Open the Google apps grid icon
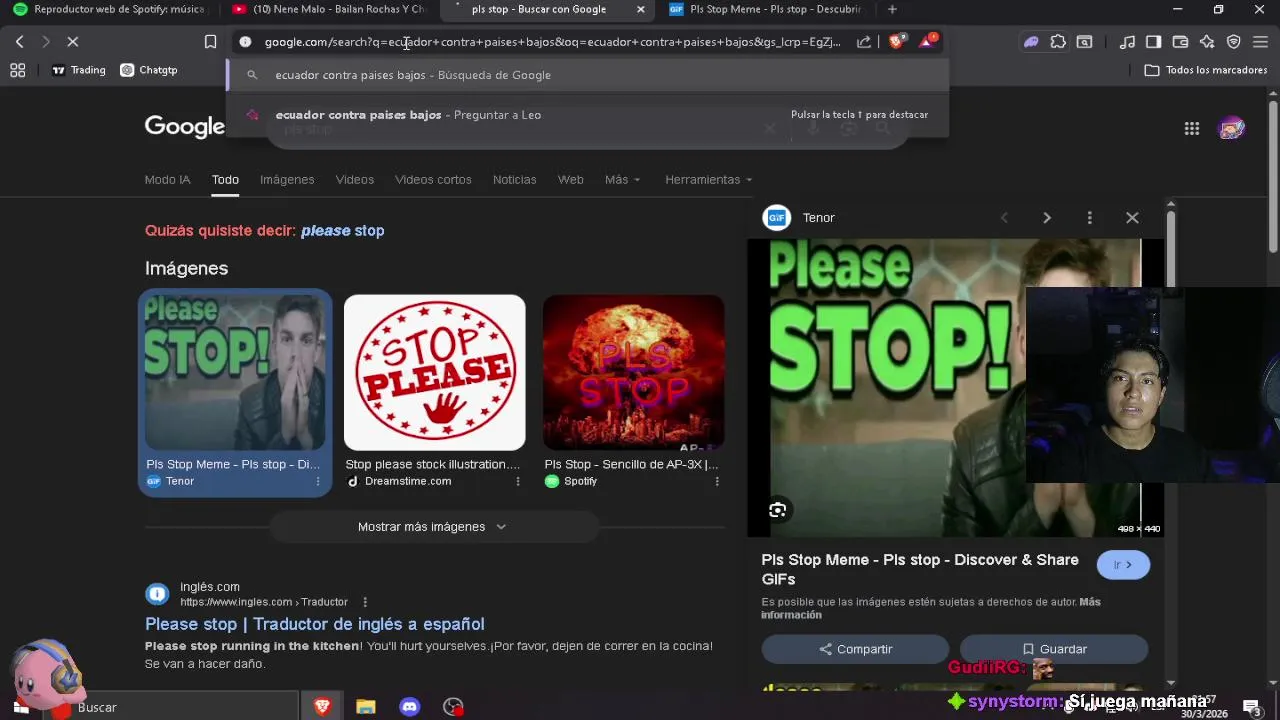The height and width of the screenshot is (720, 1280). [x=1191, y=128]
